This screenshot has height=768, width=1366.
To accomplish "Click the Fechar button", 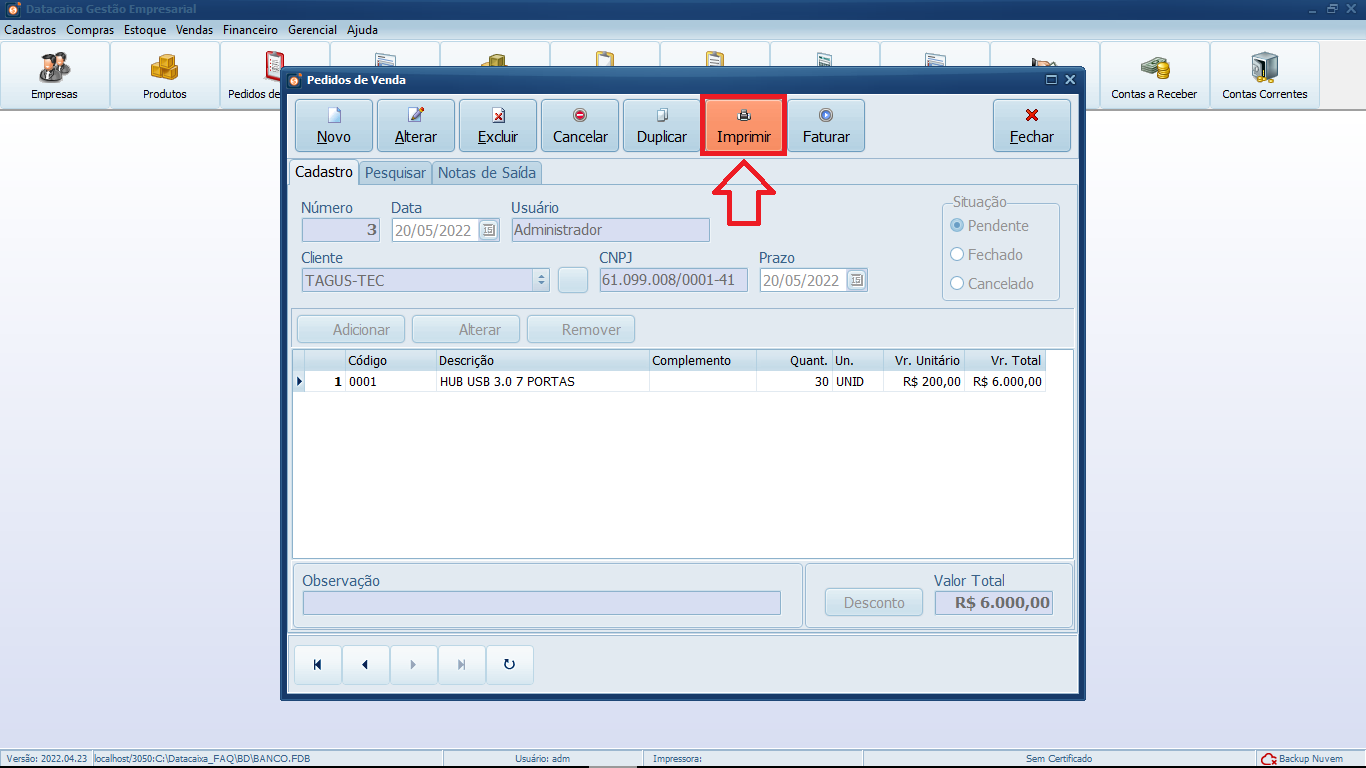I will click(x=1031, y=126).
